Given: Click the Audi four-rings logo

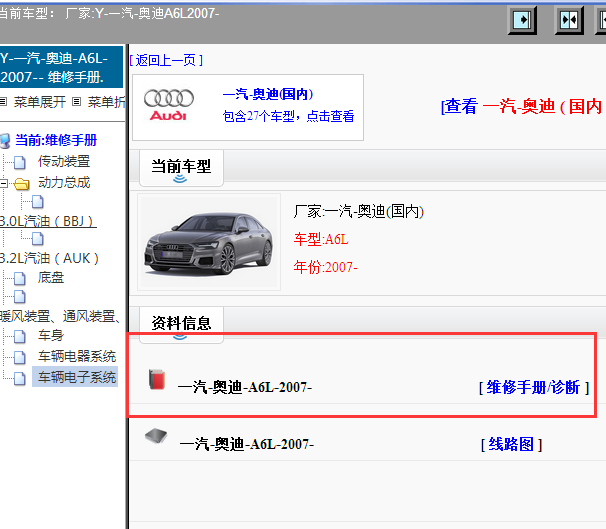Looking at the screenshot, I should tap(169, 98).
